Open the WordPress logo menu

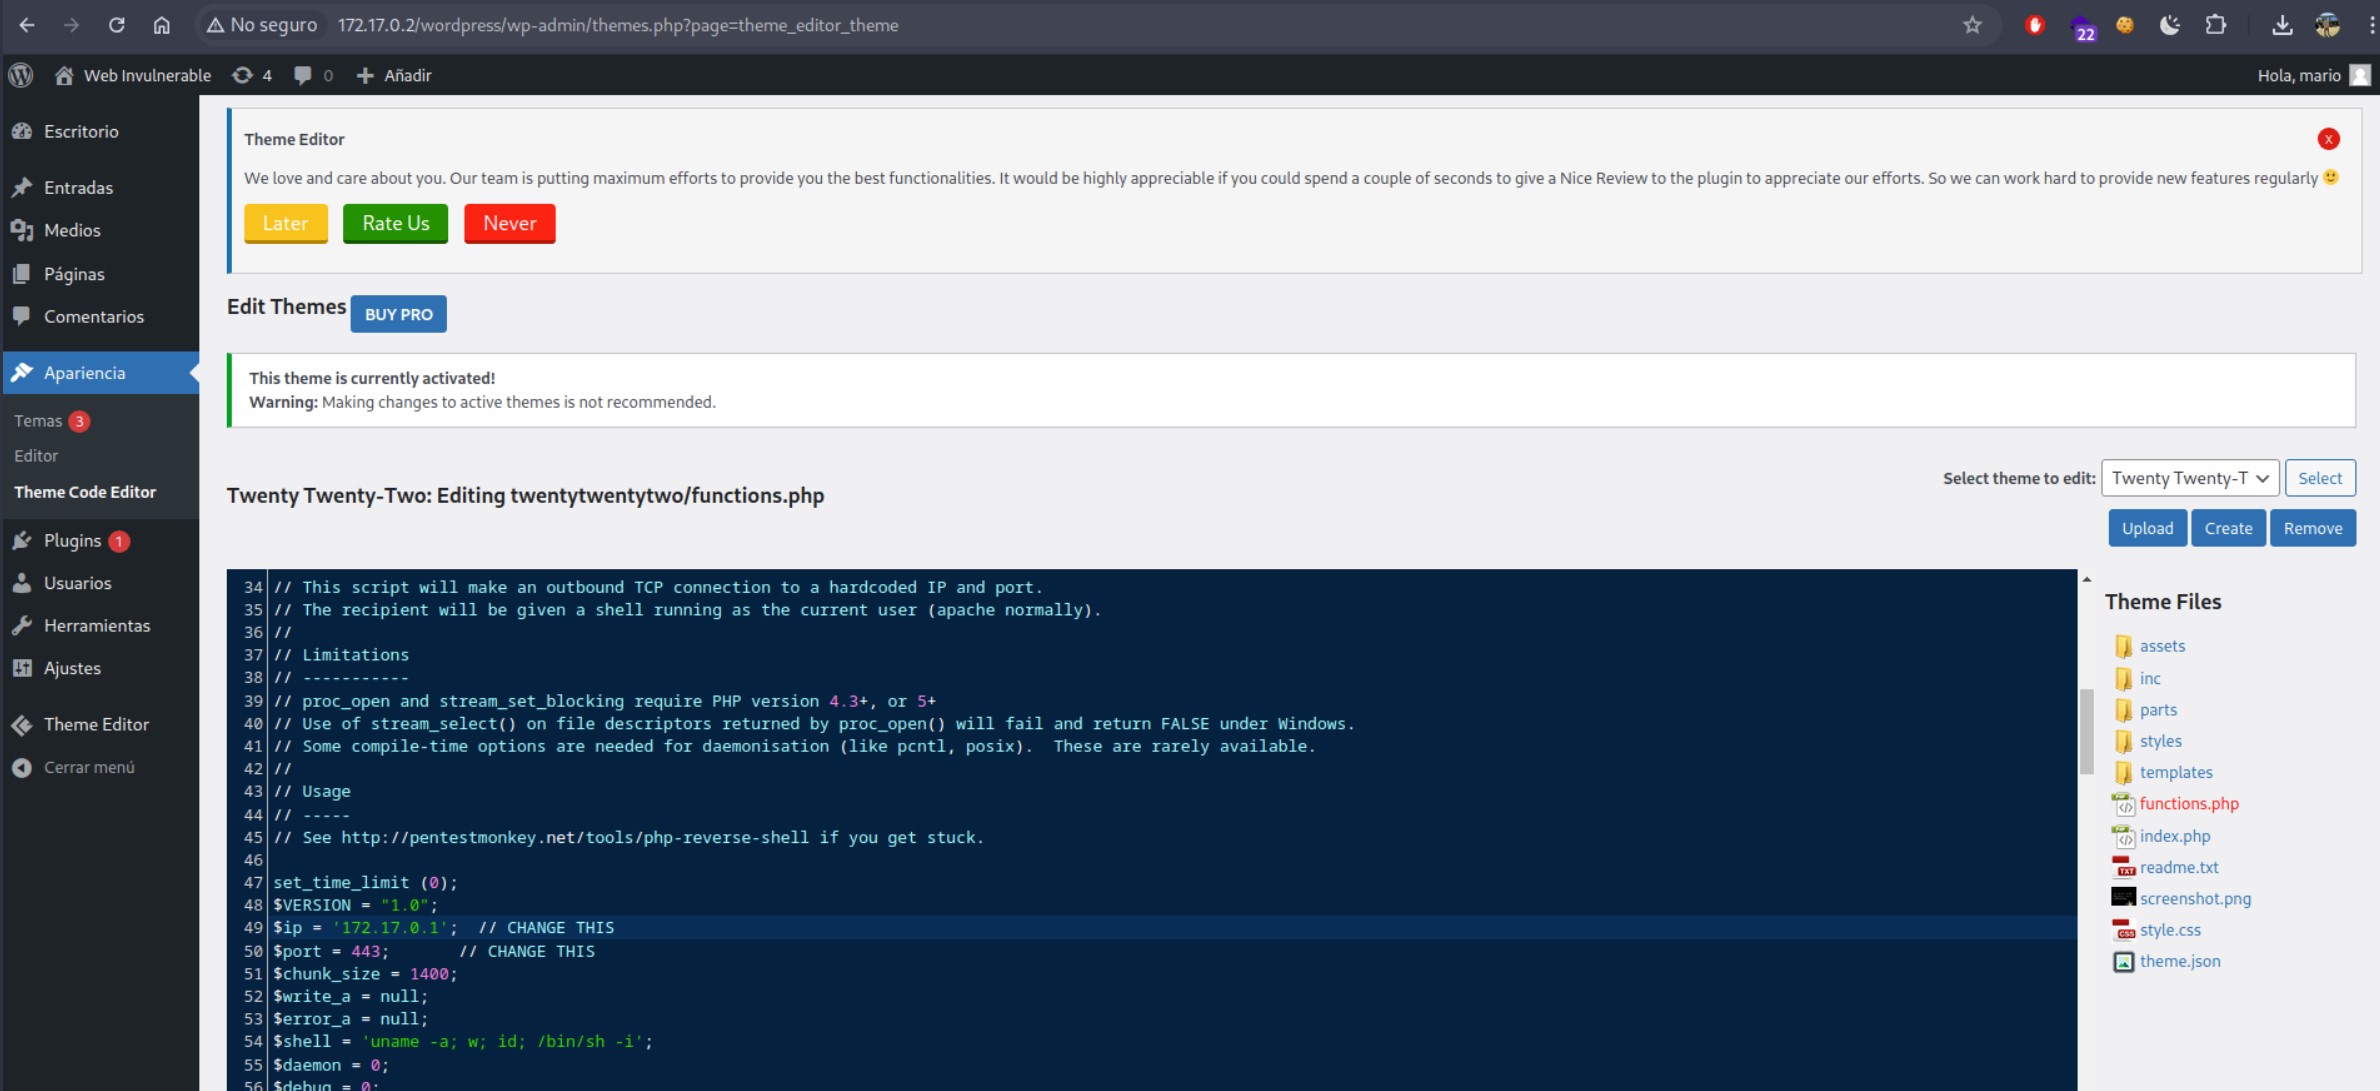[x=21, y=75]
